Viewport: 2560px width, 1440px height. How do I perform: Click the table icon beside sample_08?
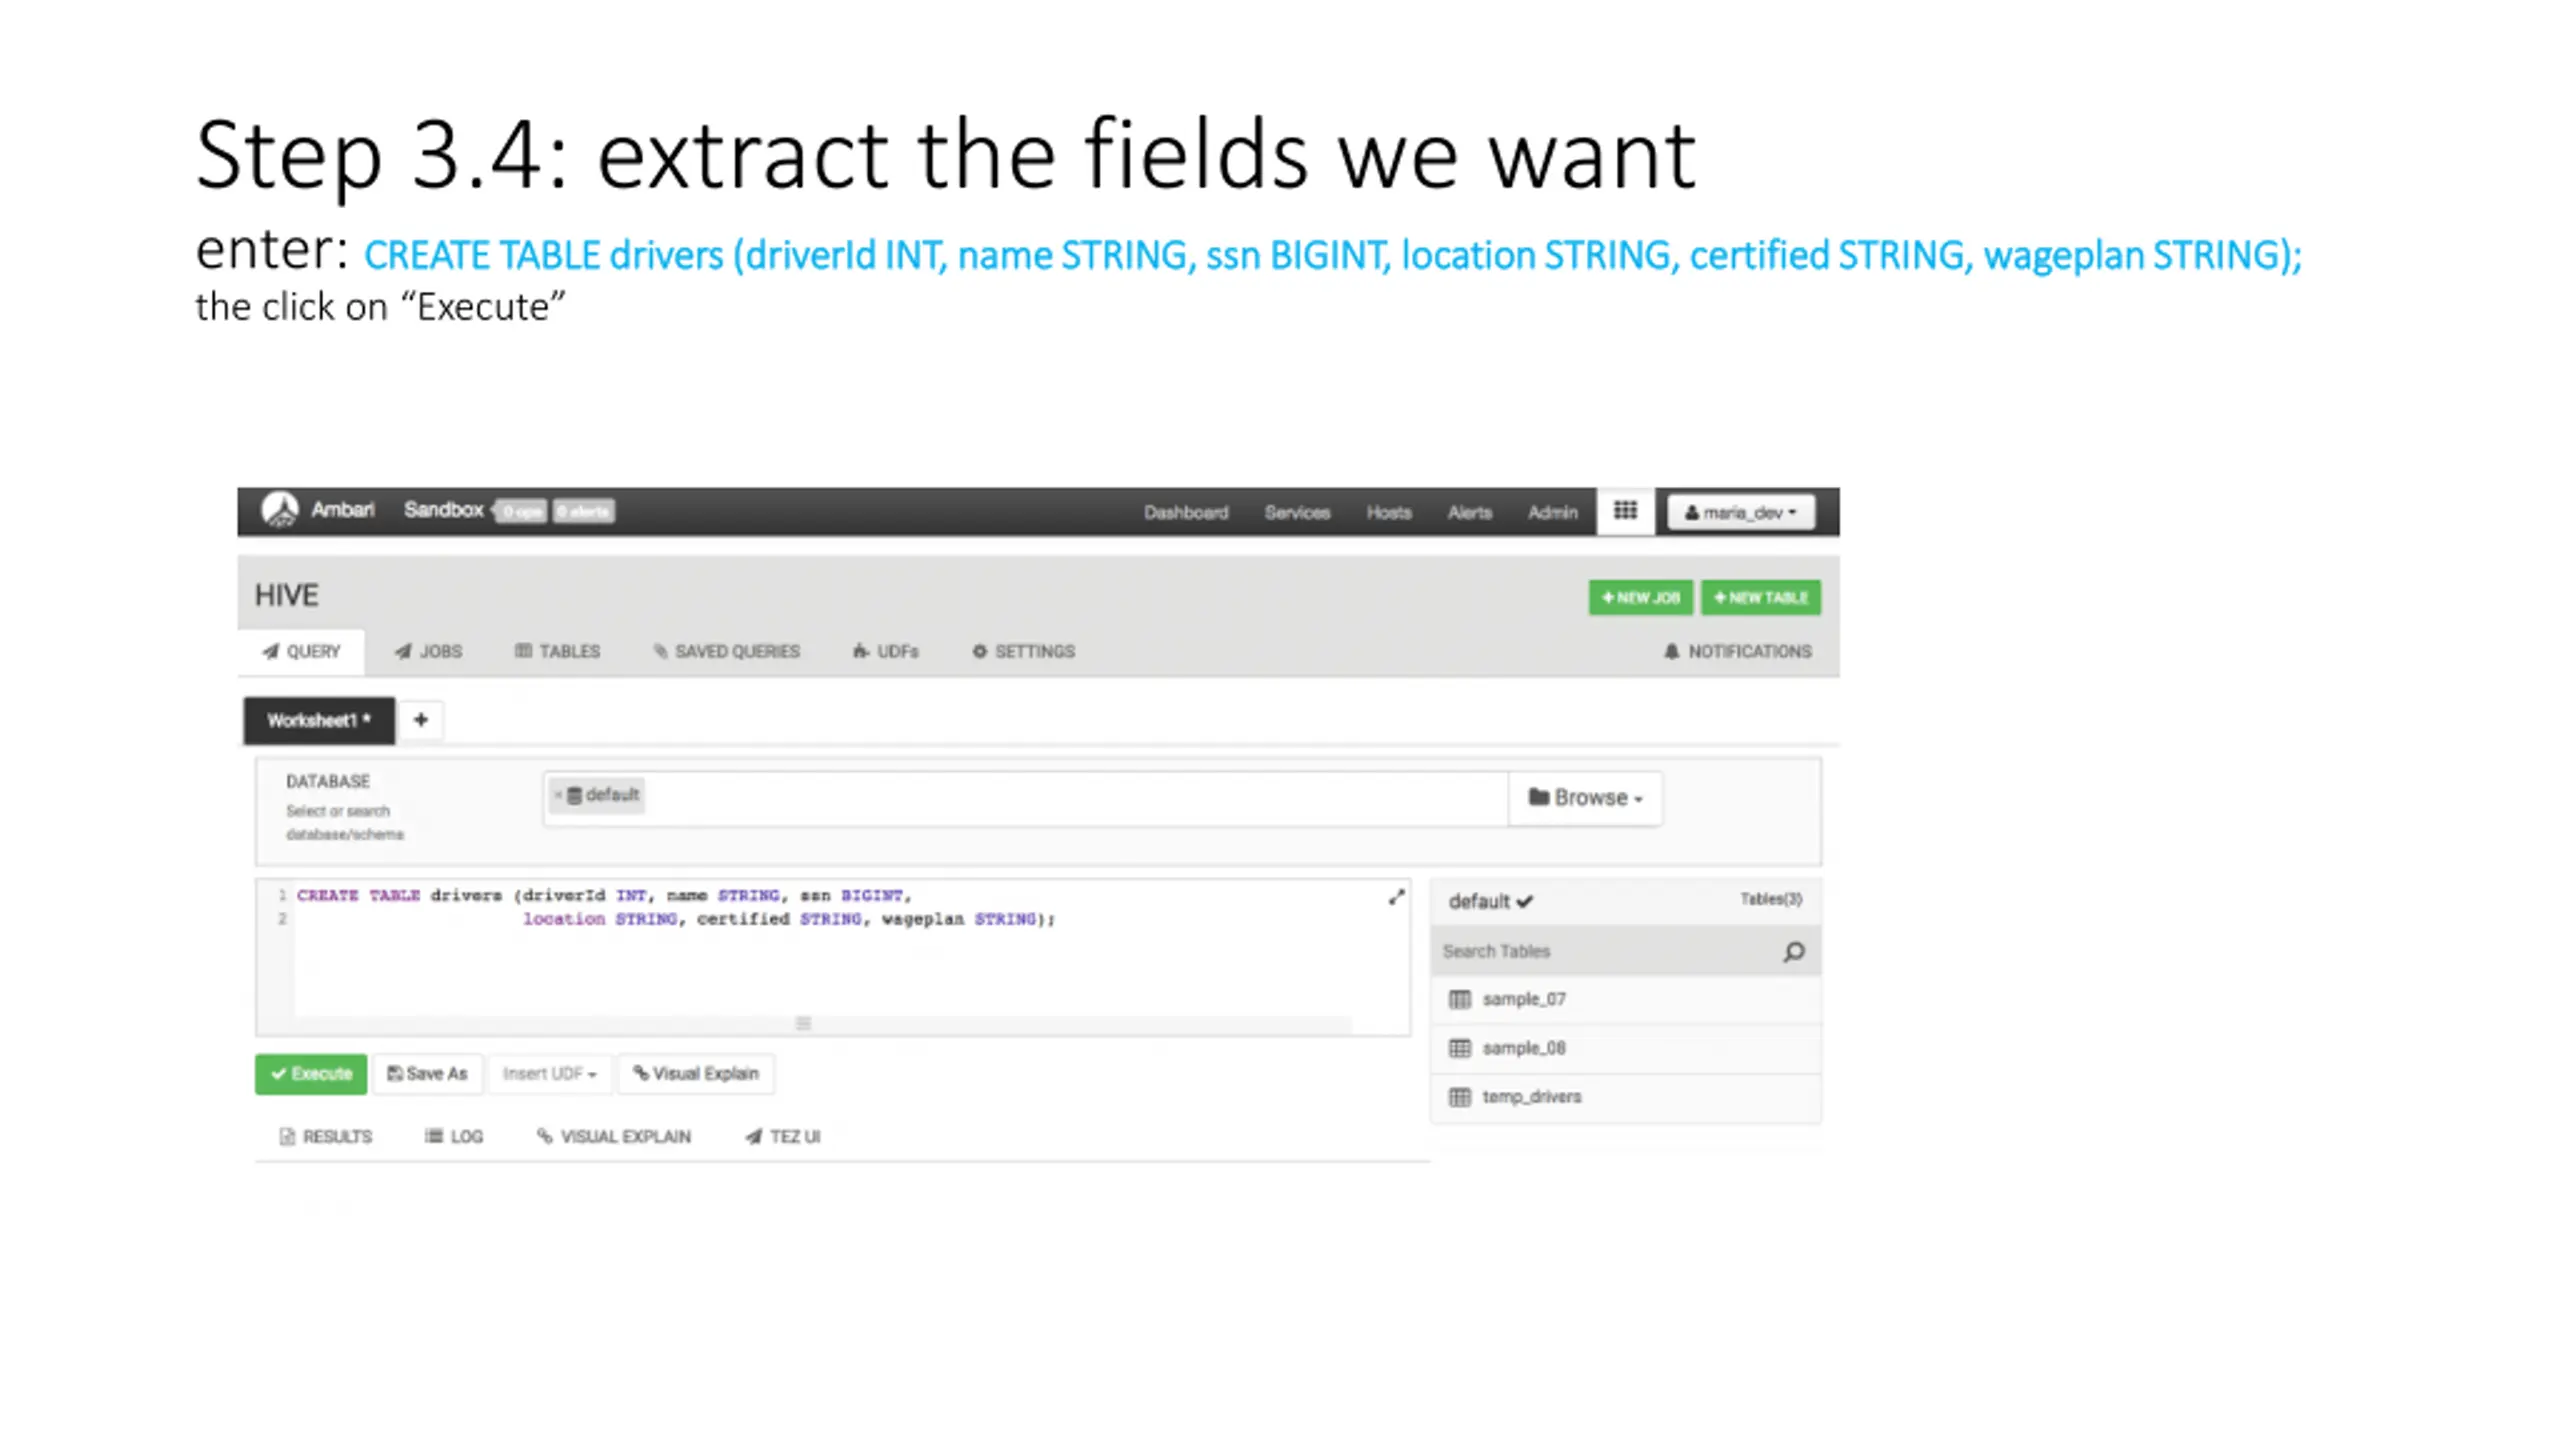coord(1460,1048)
